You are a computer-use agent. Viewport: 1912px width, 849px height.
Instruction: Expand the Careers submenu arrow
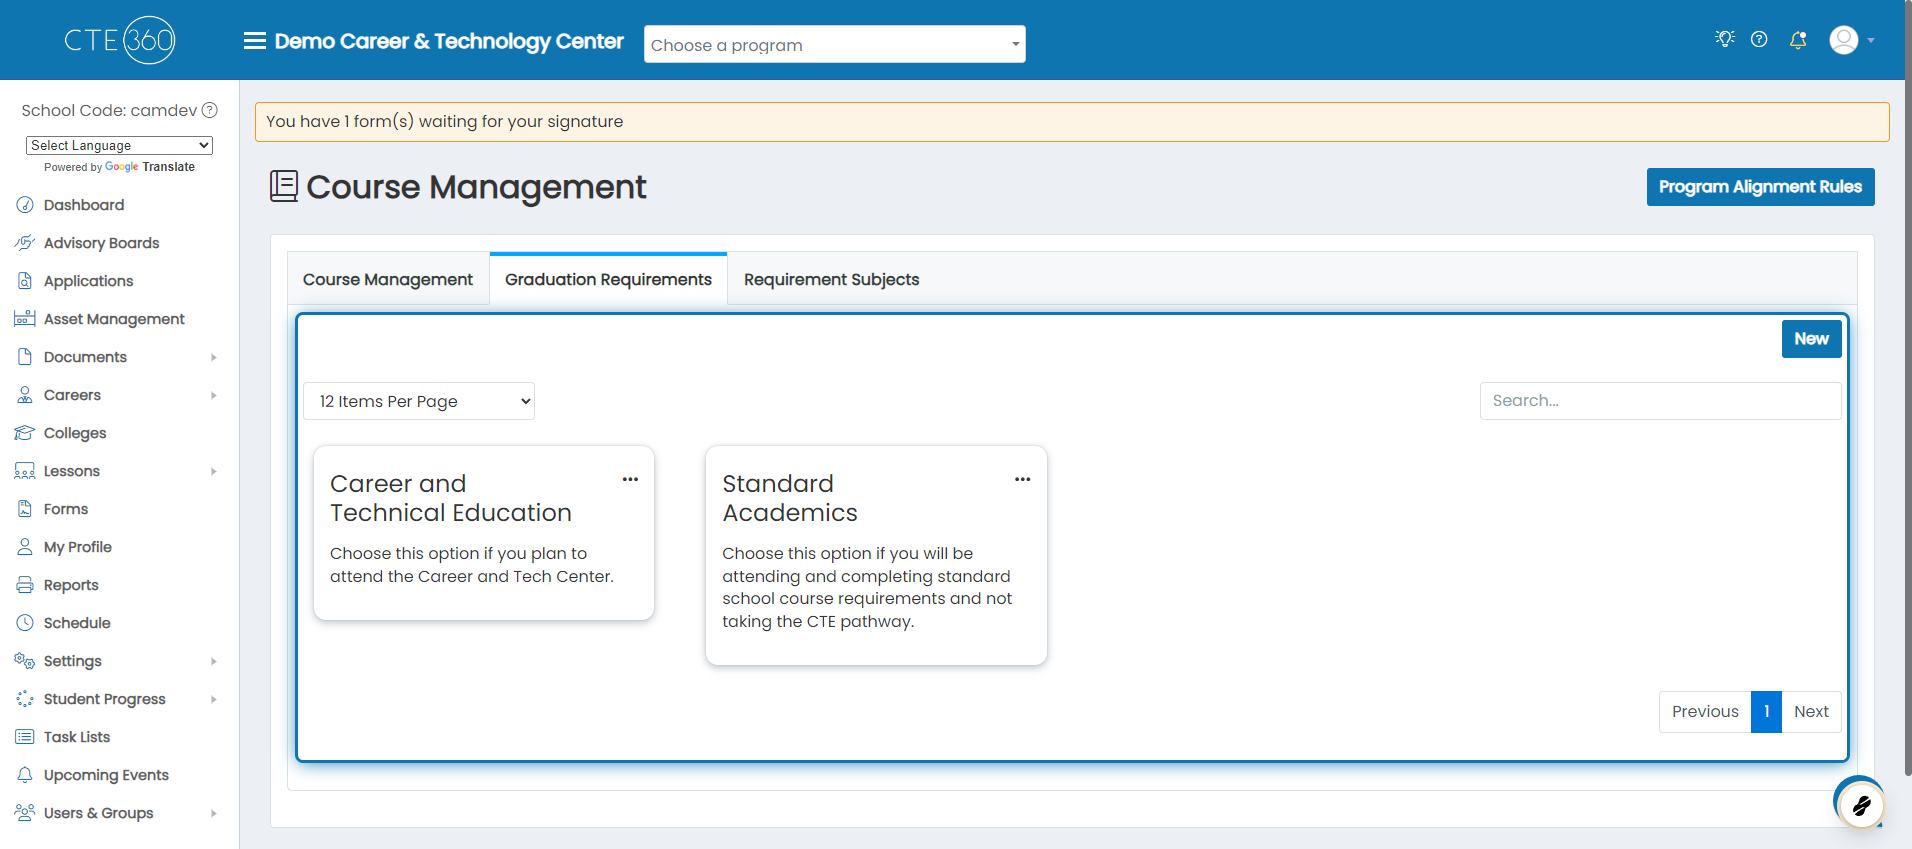click(213, 395)
